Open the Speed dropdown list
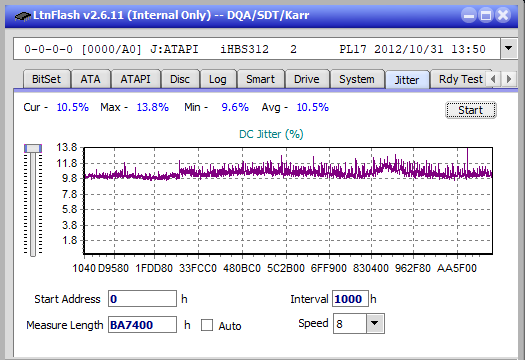 point(375,323)
